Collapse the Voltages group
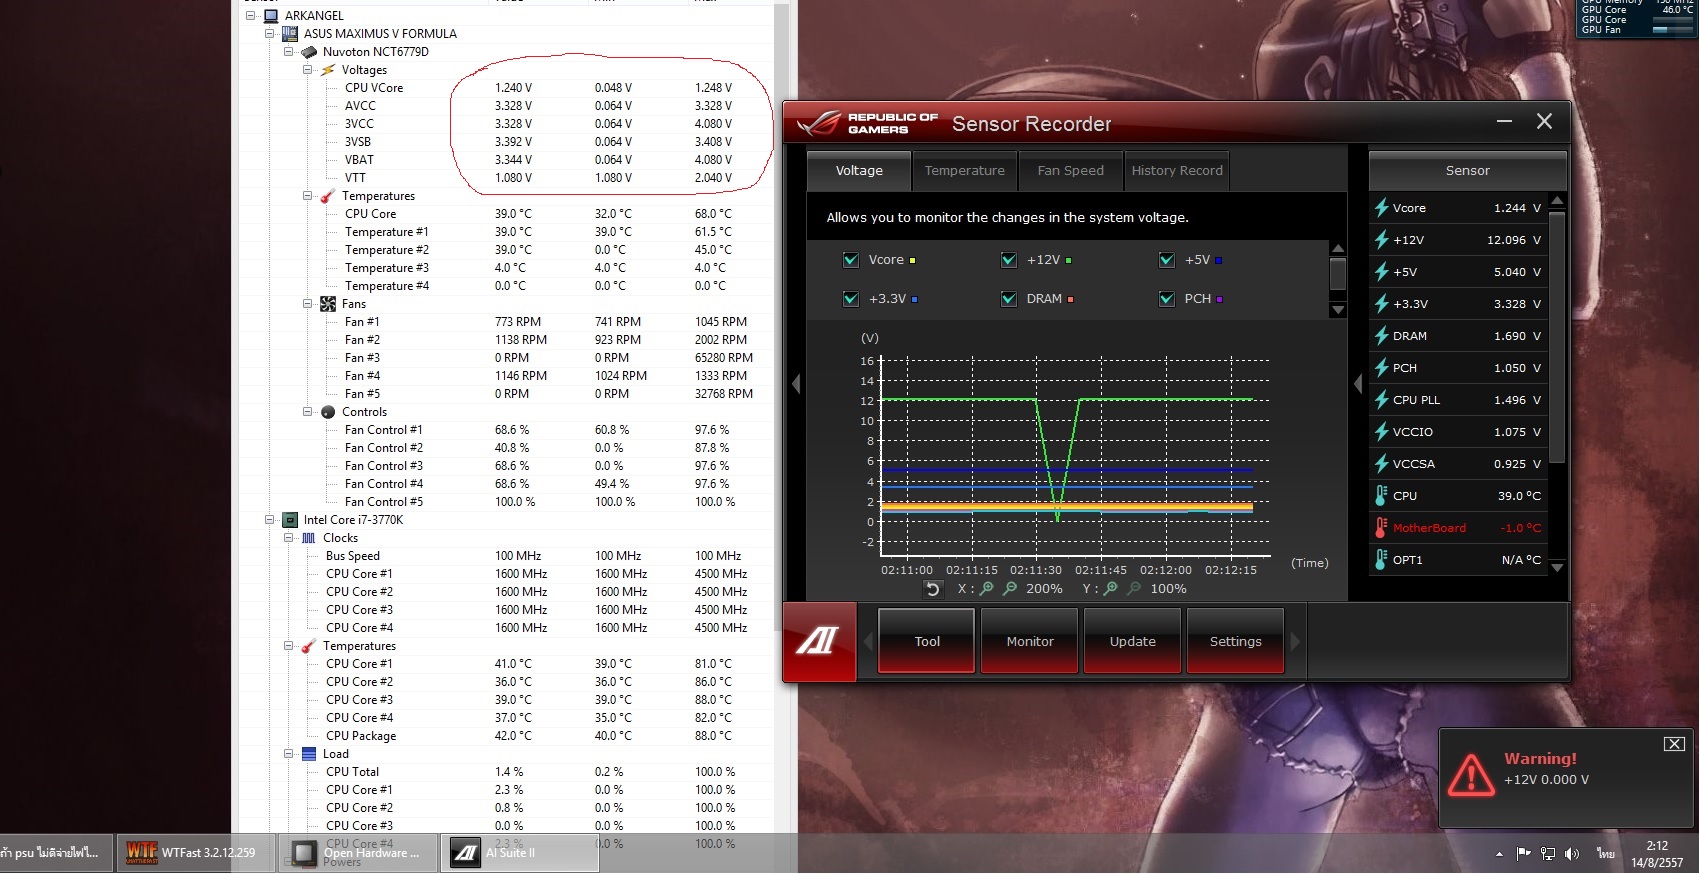Viewport: 1700px width, 874px height. [307, 70]
